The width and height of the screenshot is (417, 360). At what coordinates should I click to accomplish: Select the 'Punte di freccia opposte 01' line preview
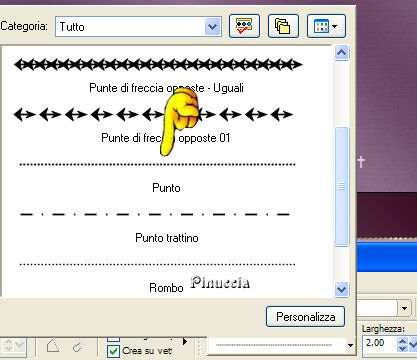(x=153, y=114)
